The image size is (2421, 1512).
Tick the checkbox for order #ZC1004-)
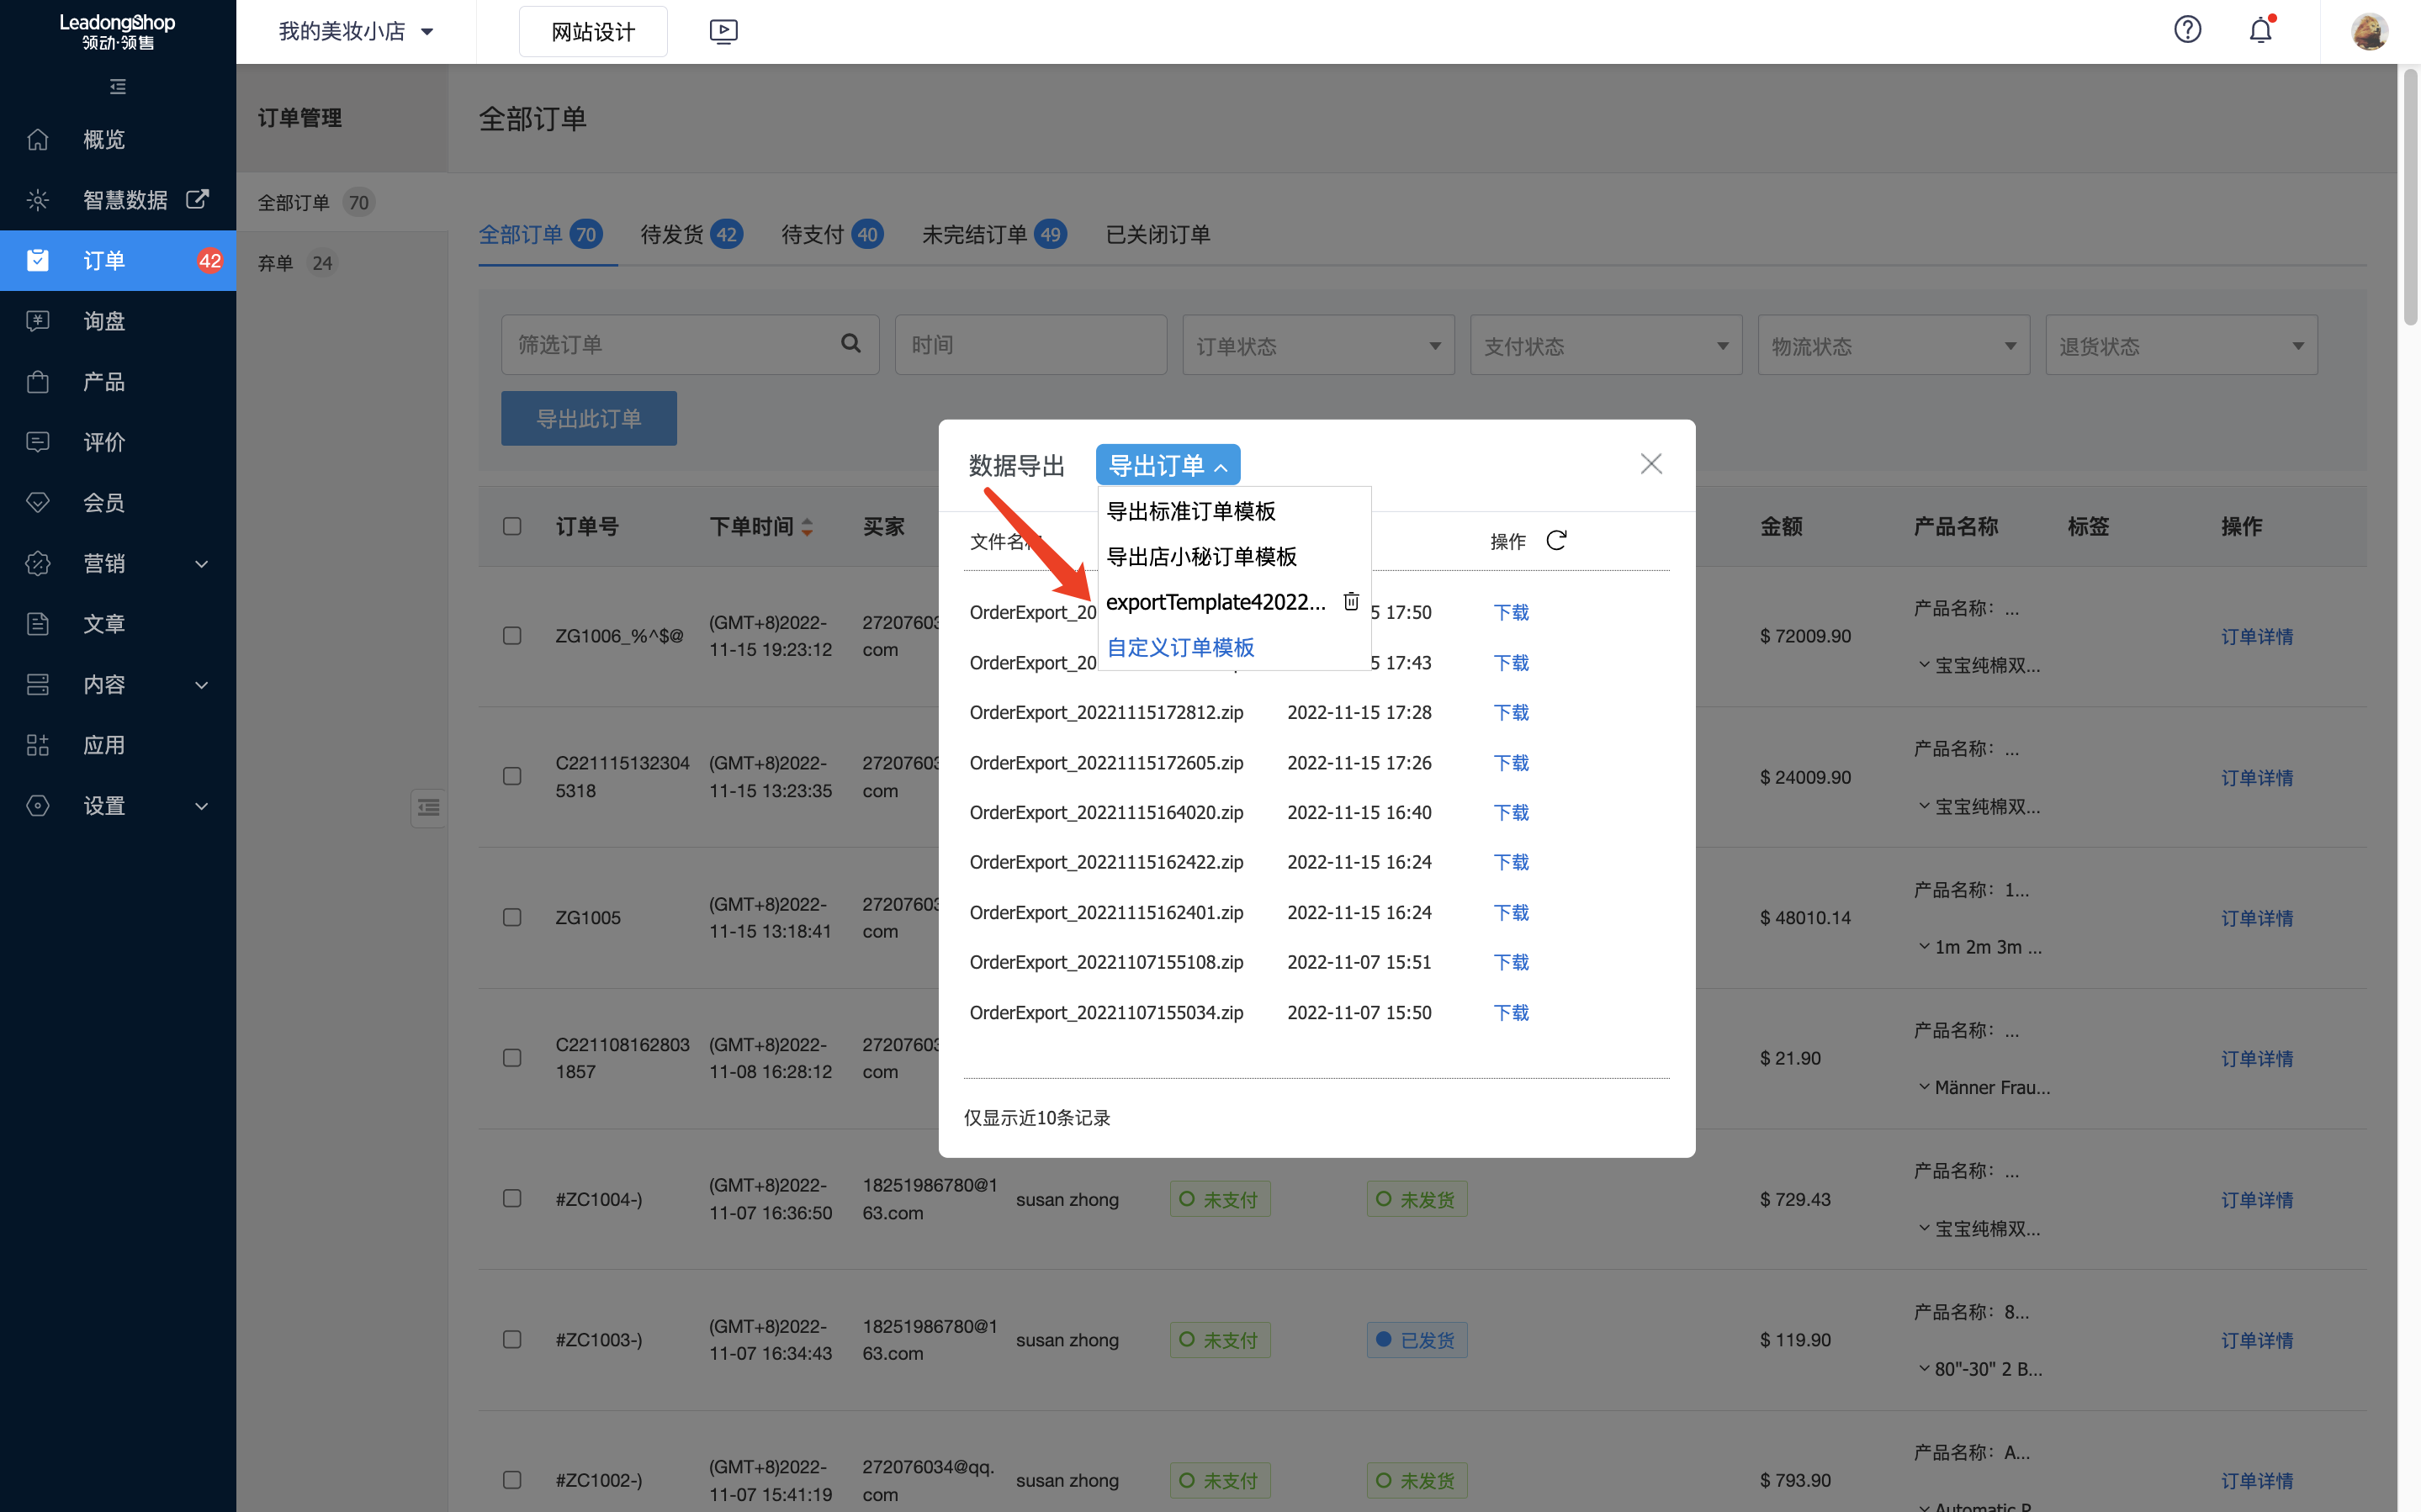pyautogui.click(x=512, y=1198)
